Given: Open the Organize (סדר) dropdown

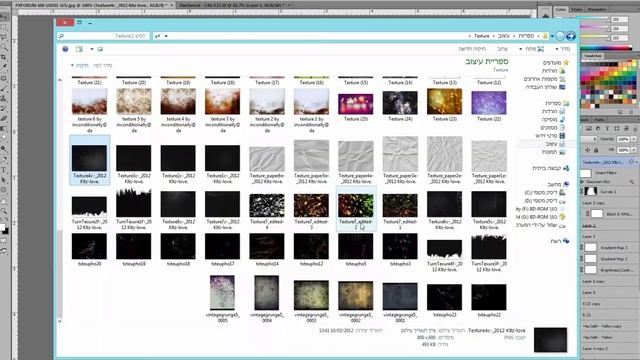Looking at the screenshot, I should tap(563, 49).
